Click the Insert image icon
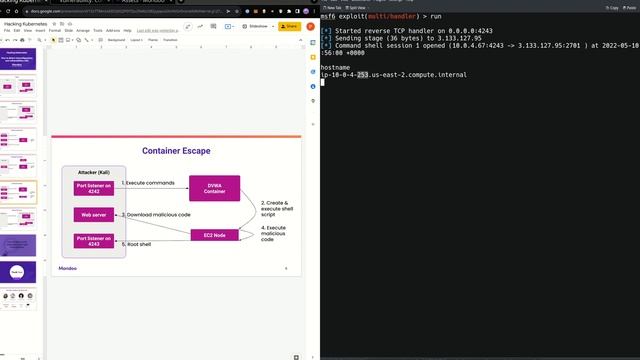This screenshot has width=640, height=360. pyautogui.click(x=68, y=40)
